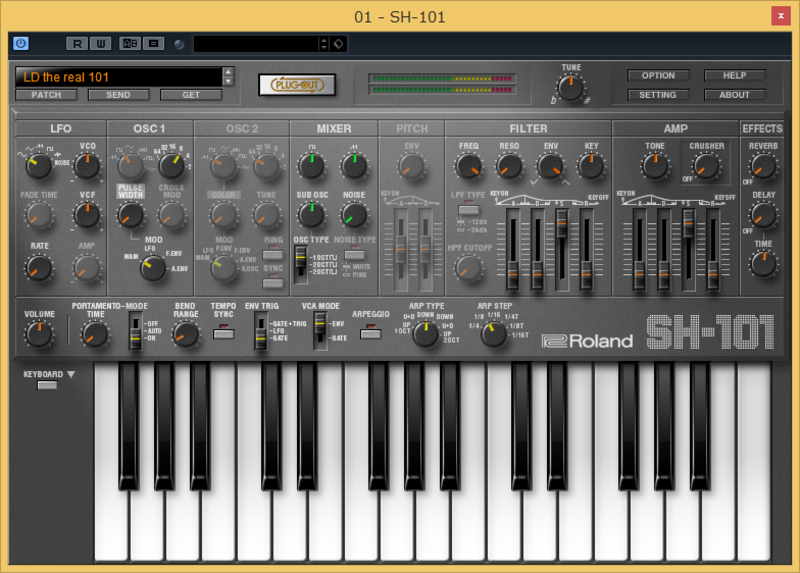The height and width of the screenshot is (573, 800).
Task: Open the preset management diamond icon
Action: click(338, 44)
